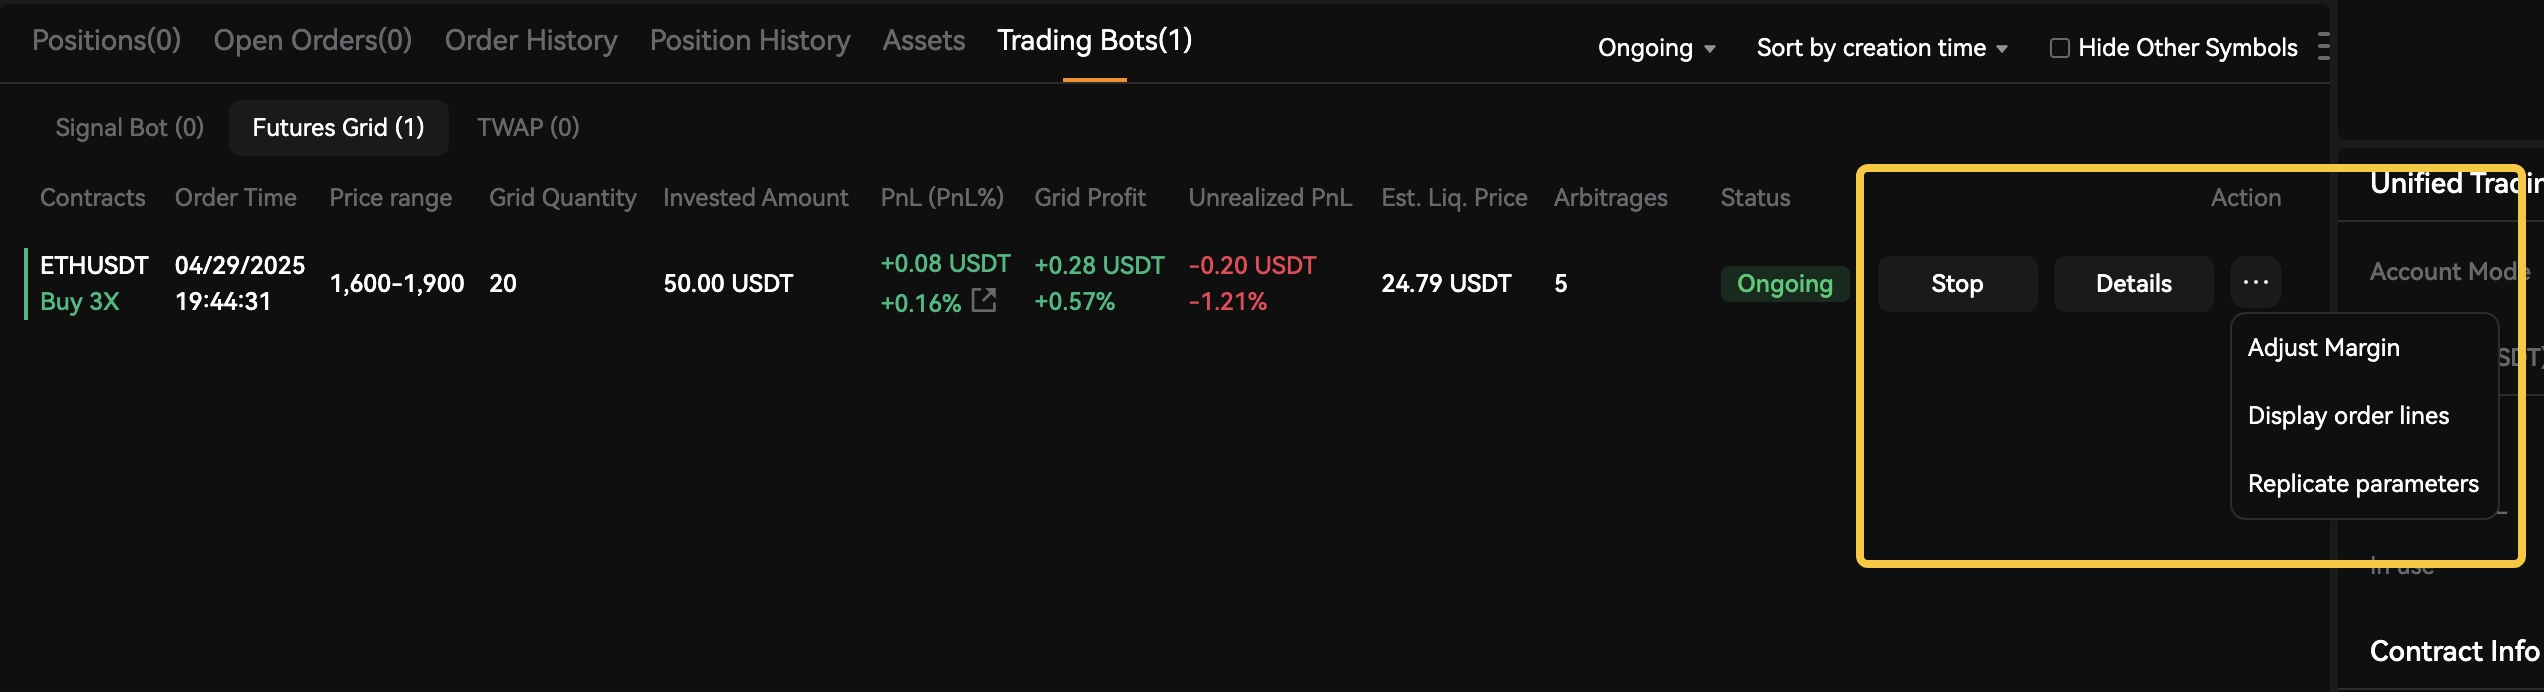This screenshot has height=692, width=2544.
Task: Choose Adjust Margin from the menu
Action: click(2323, 348)
